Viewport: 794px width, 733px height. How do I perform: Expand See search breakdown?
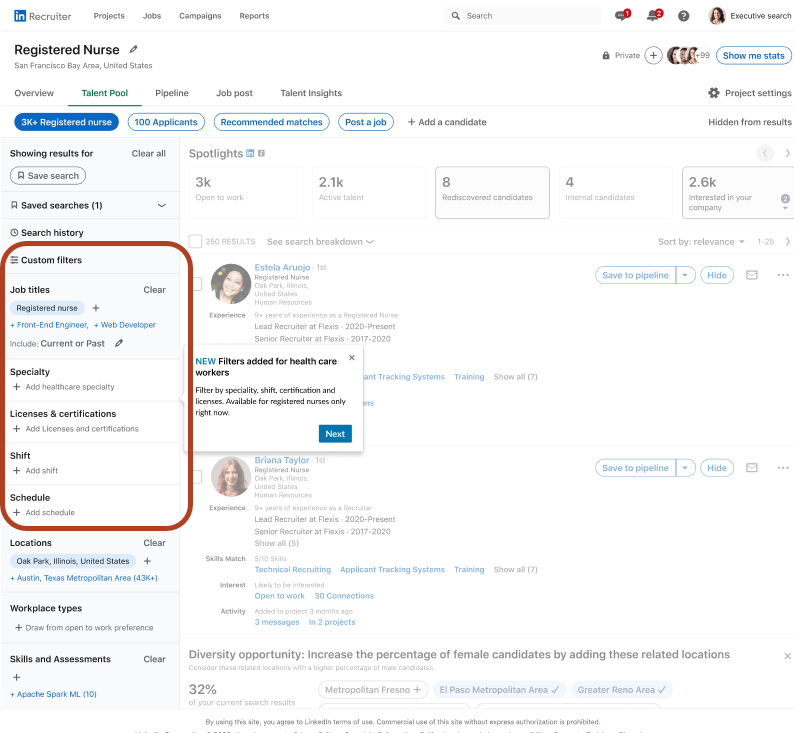pos(320,241)
